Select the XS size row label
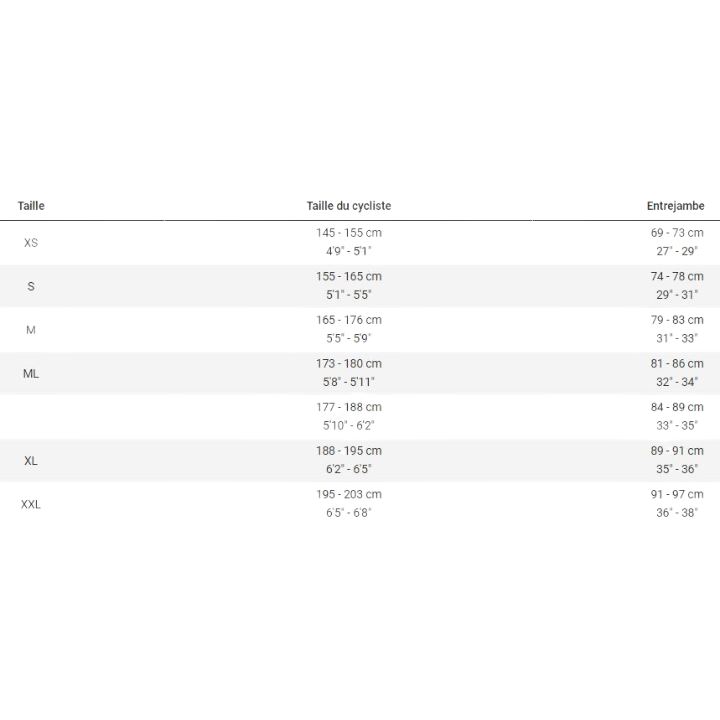The width and height of the screenshot is (720, 720). coord(31,243)
